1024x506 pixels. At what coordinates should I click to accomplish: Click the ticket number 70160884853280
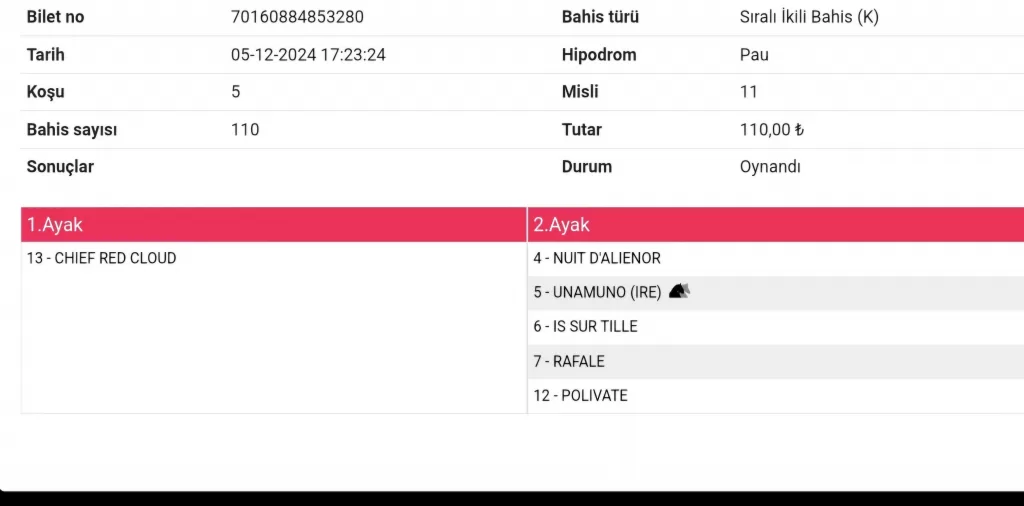[297, 17]
